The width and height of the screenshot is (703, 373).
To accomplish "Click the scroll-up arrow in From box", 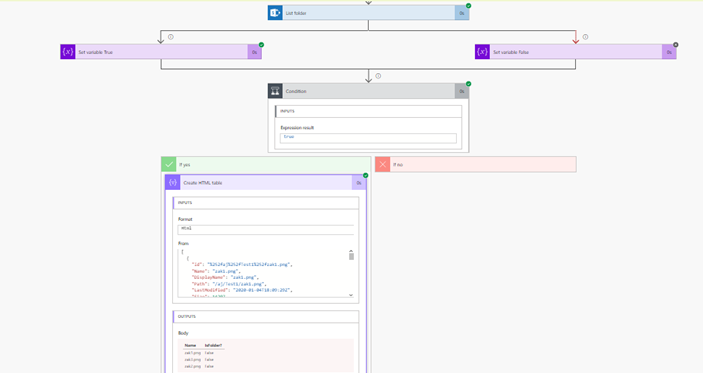I will (x=351, y=252).
